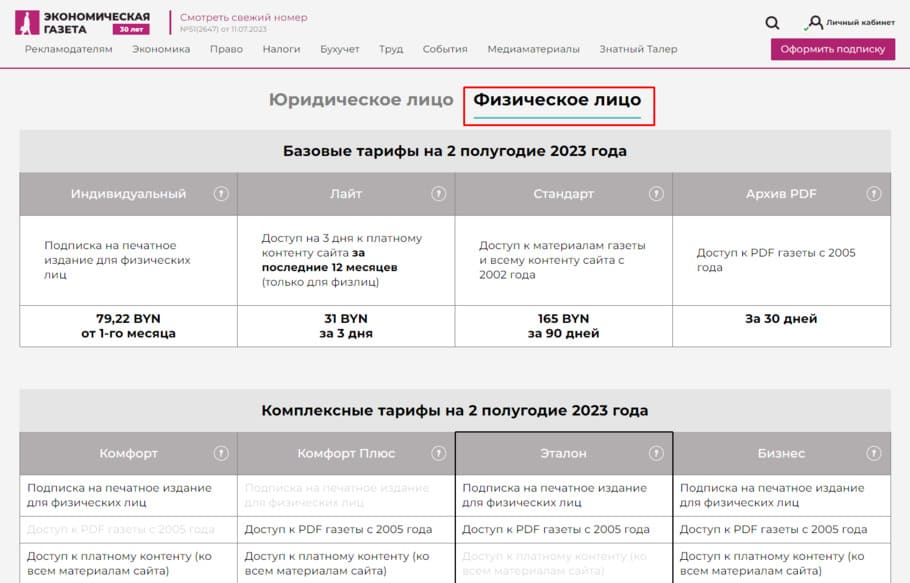Click issue number №51(2647) text
The image size is (910, 583).
click(x=223, y=29)
